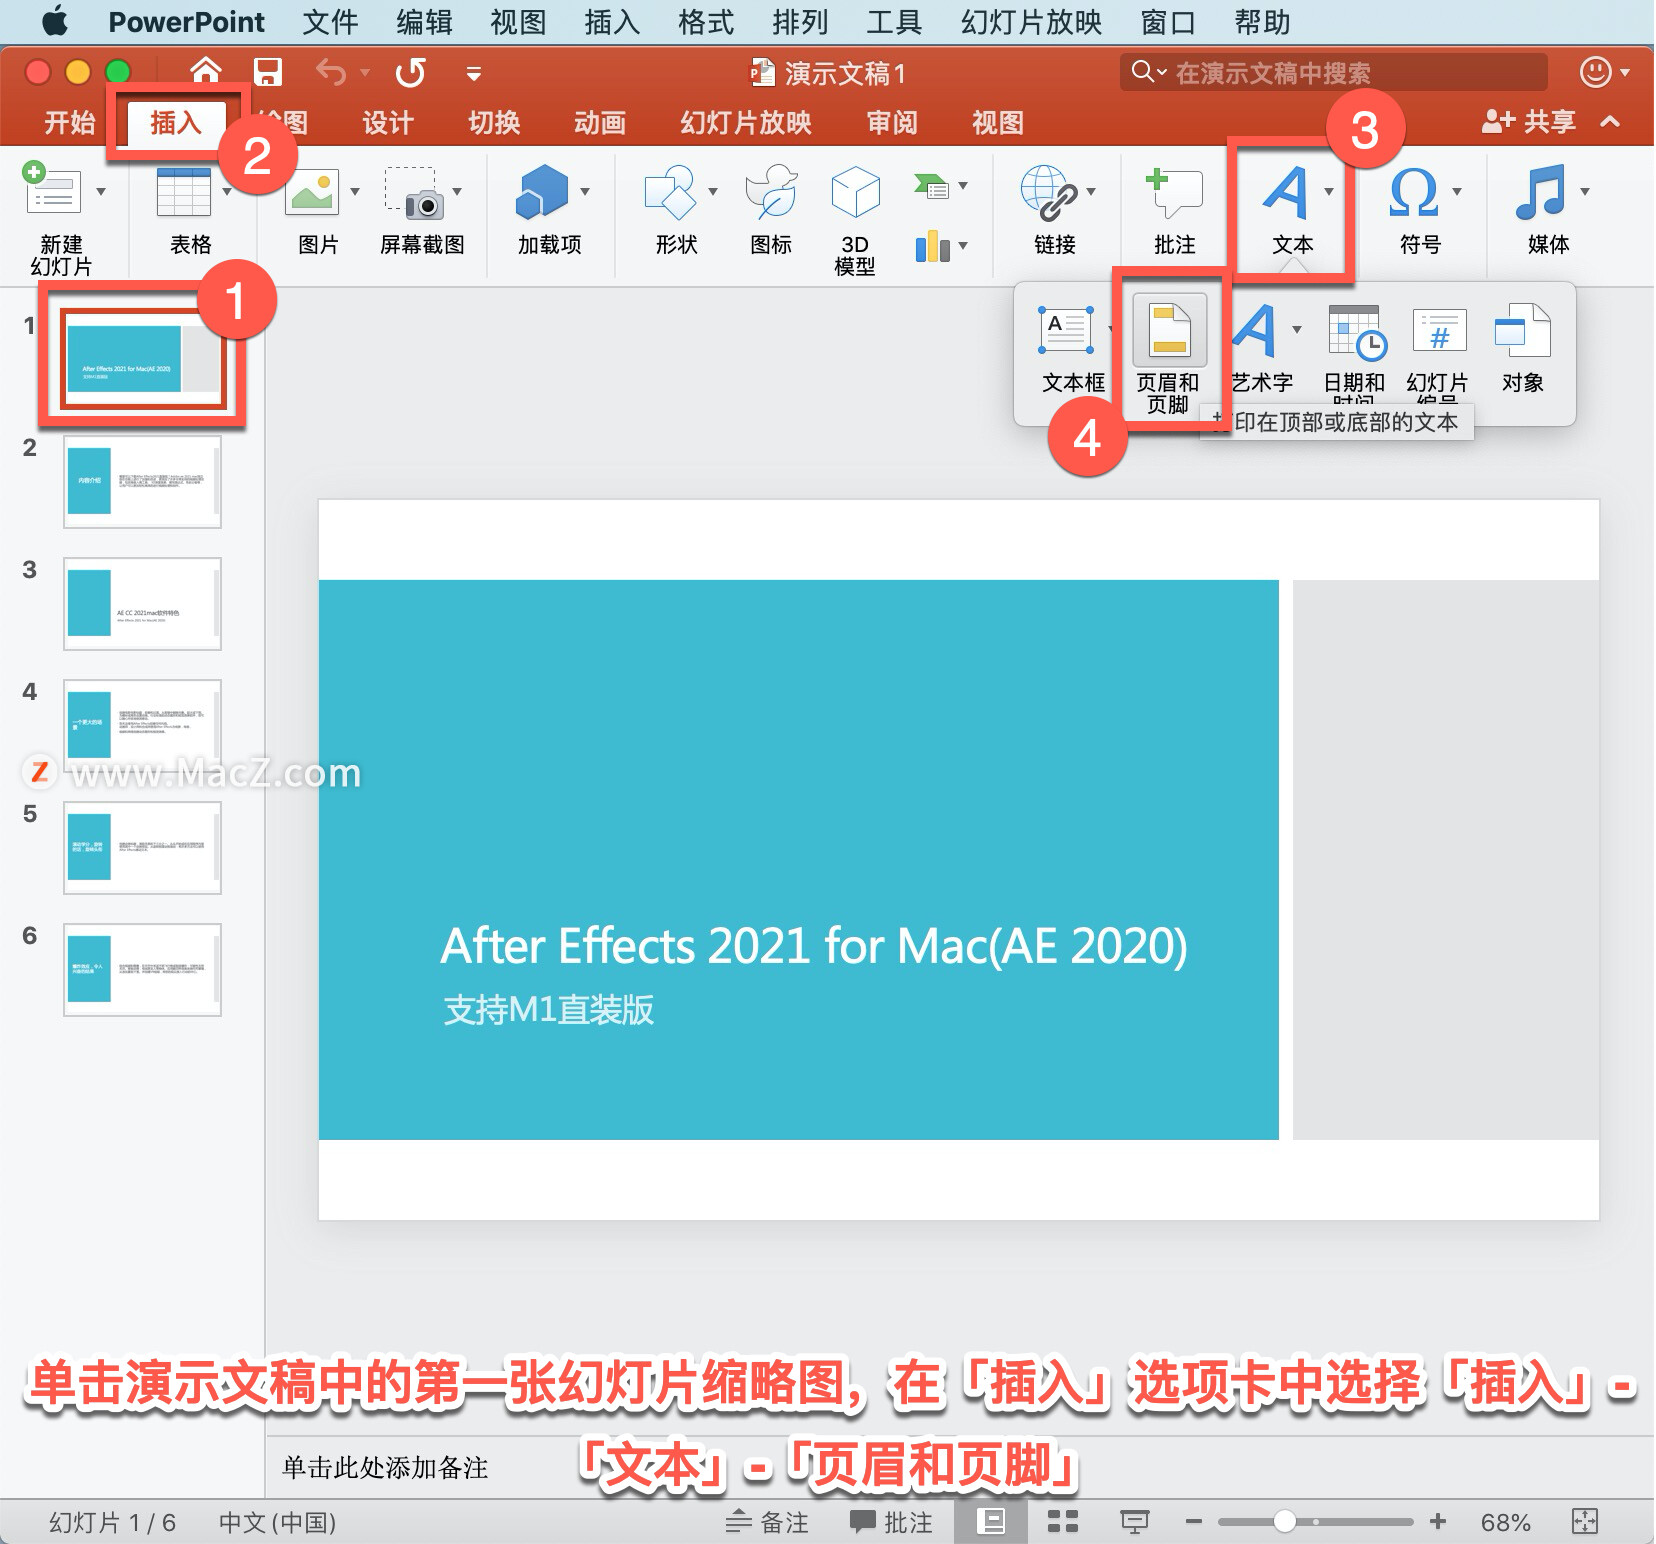Expand New Slide layout dropdown arrow
Viewport: 1656px width, 1544px height.
[101, 191]
